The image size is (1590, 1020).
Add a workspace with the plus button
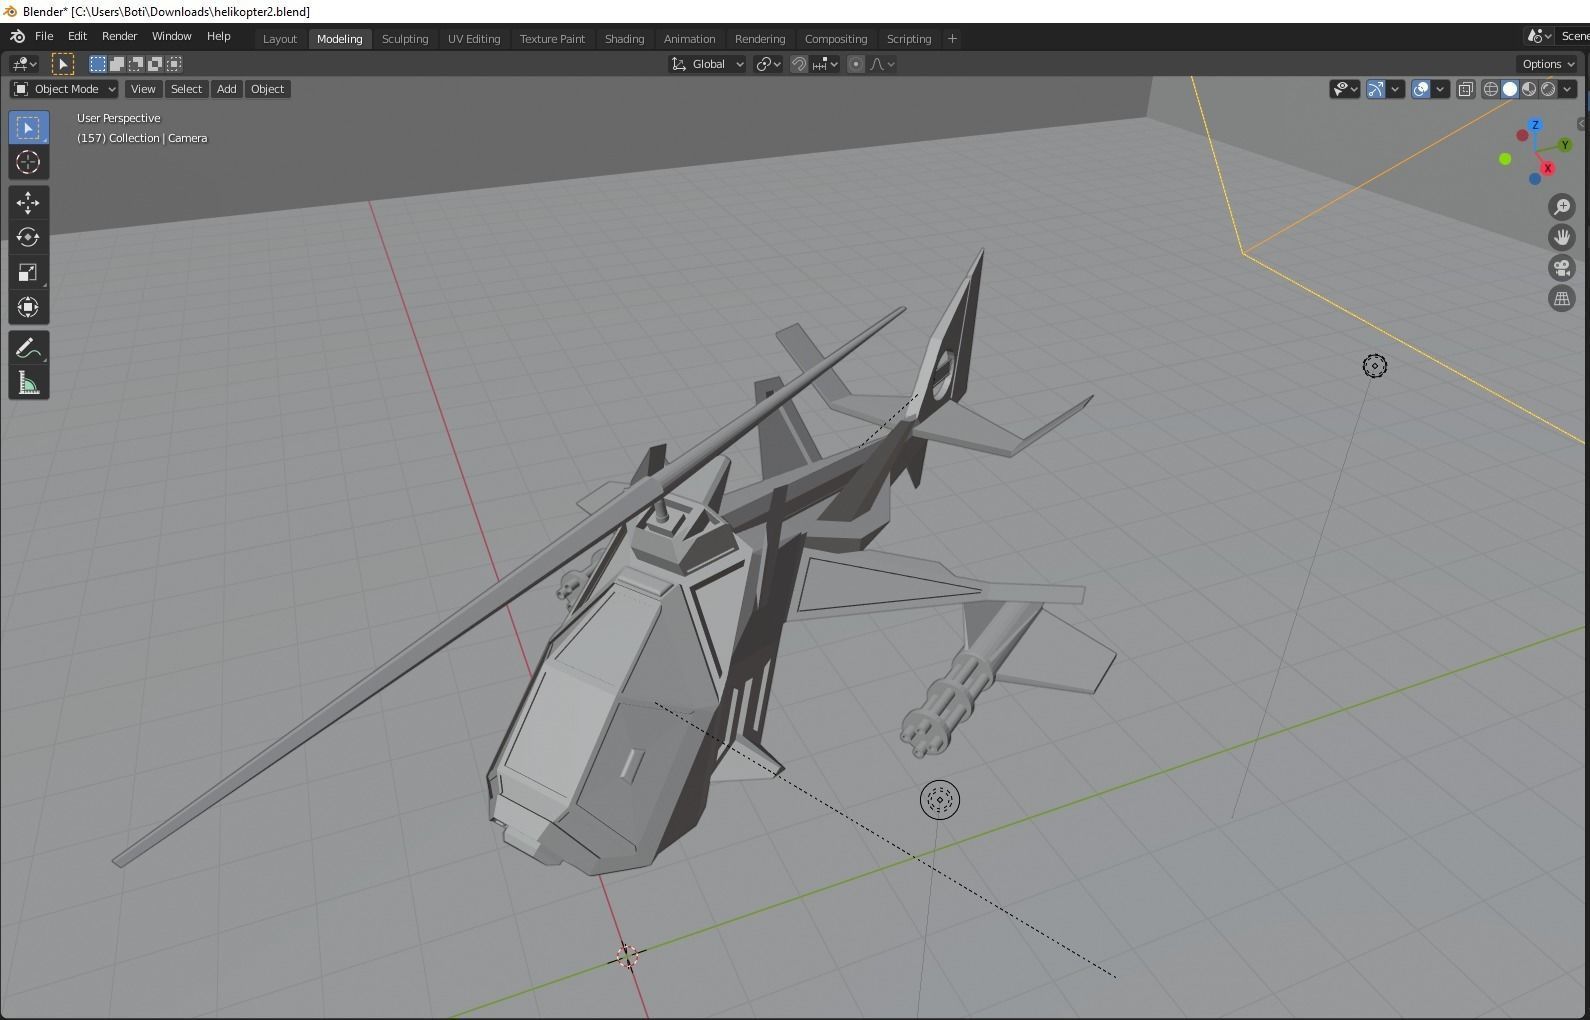coord(952,39)
